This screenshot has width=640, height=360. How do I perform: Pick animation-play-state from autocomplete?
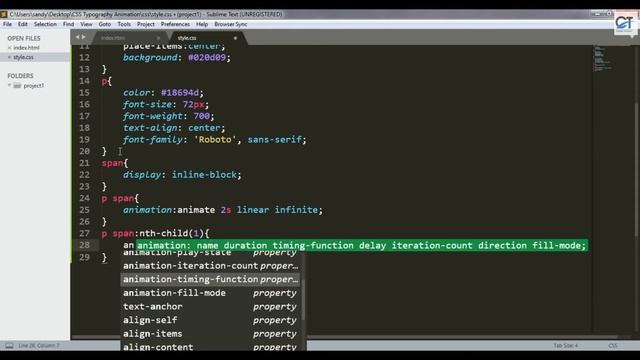[x=210, y=253]
